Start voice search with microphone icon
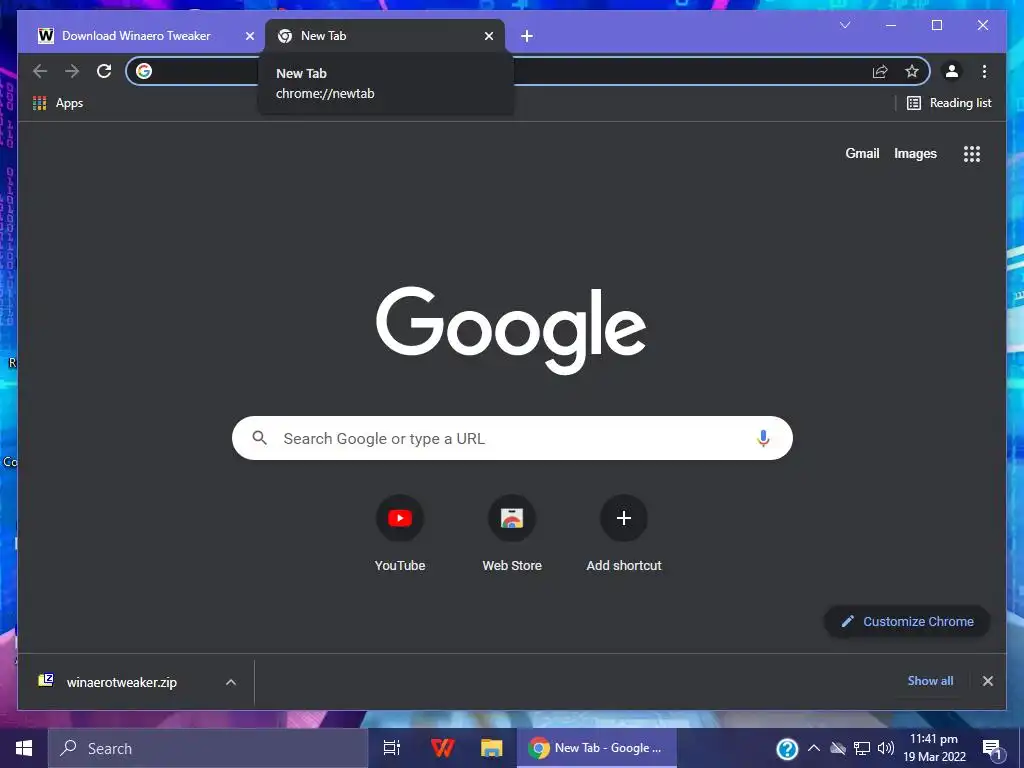Image resolution: width=1024 pixels, height=768 pixels. [x=763, y=438]
